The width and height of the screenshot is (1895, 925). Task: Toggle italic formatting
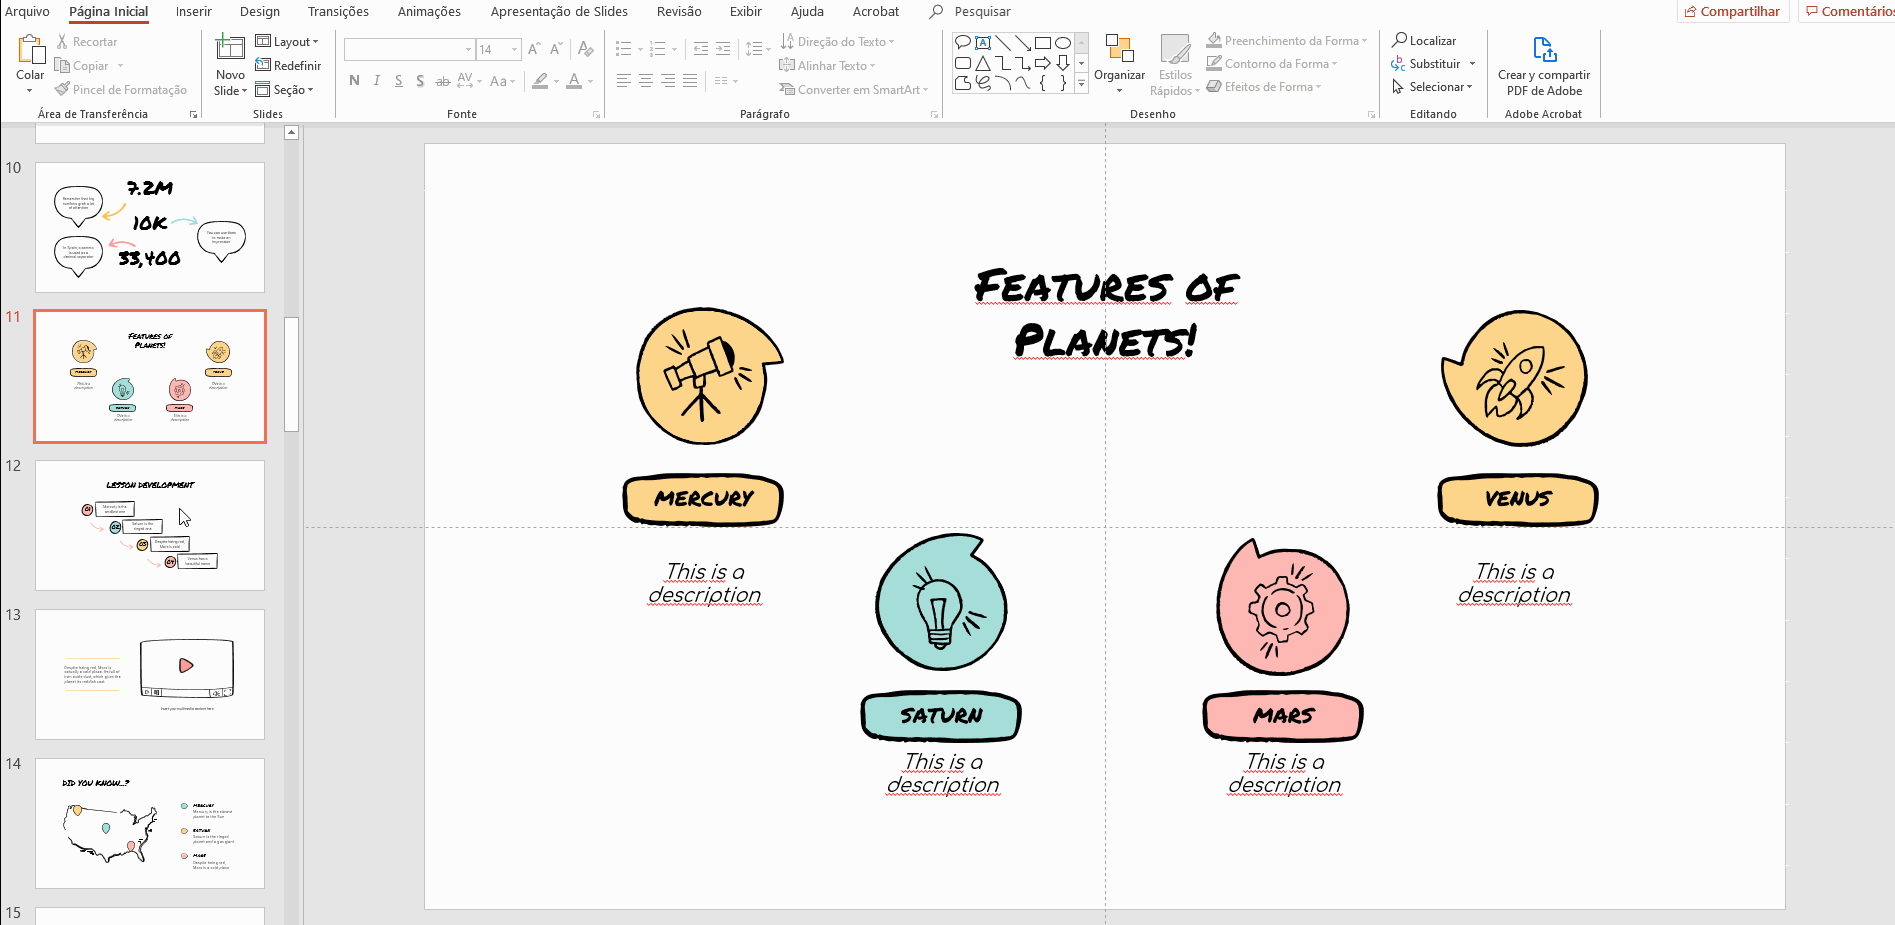[x=376, y=81]
